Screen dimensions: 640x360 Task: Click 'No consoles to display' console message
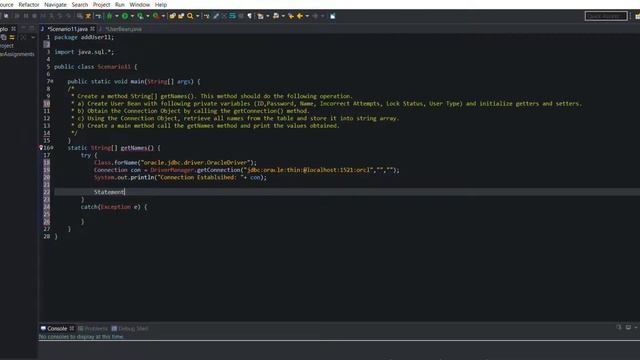81,337
